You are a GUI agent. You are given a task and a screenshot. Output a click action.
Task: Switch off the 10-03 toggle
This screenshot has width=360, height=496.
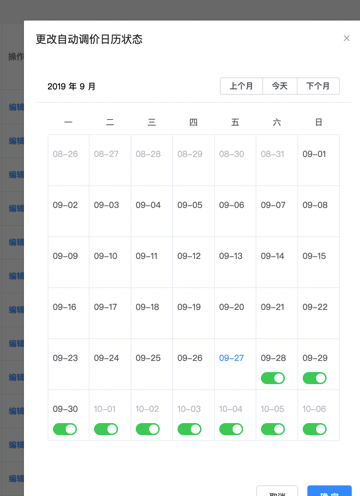(x=189, y=429)
